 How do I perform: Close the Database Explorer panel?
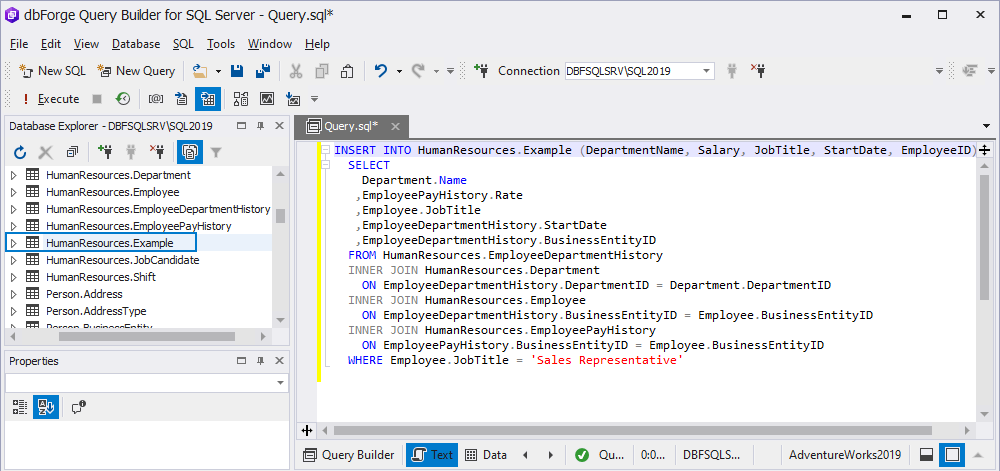click(279, 126)
